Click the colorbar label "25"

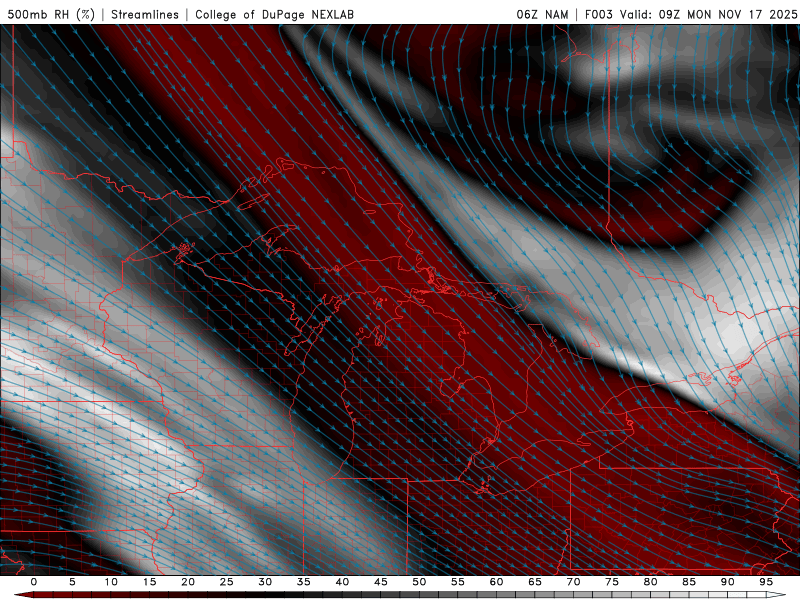coord(227,582)
